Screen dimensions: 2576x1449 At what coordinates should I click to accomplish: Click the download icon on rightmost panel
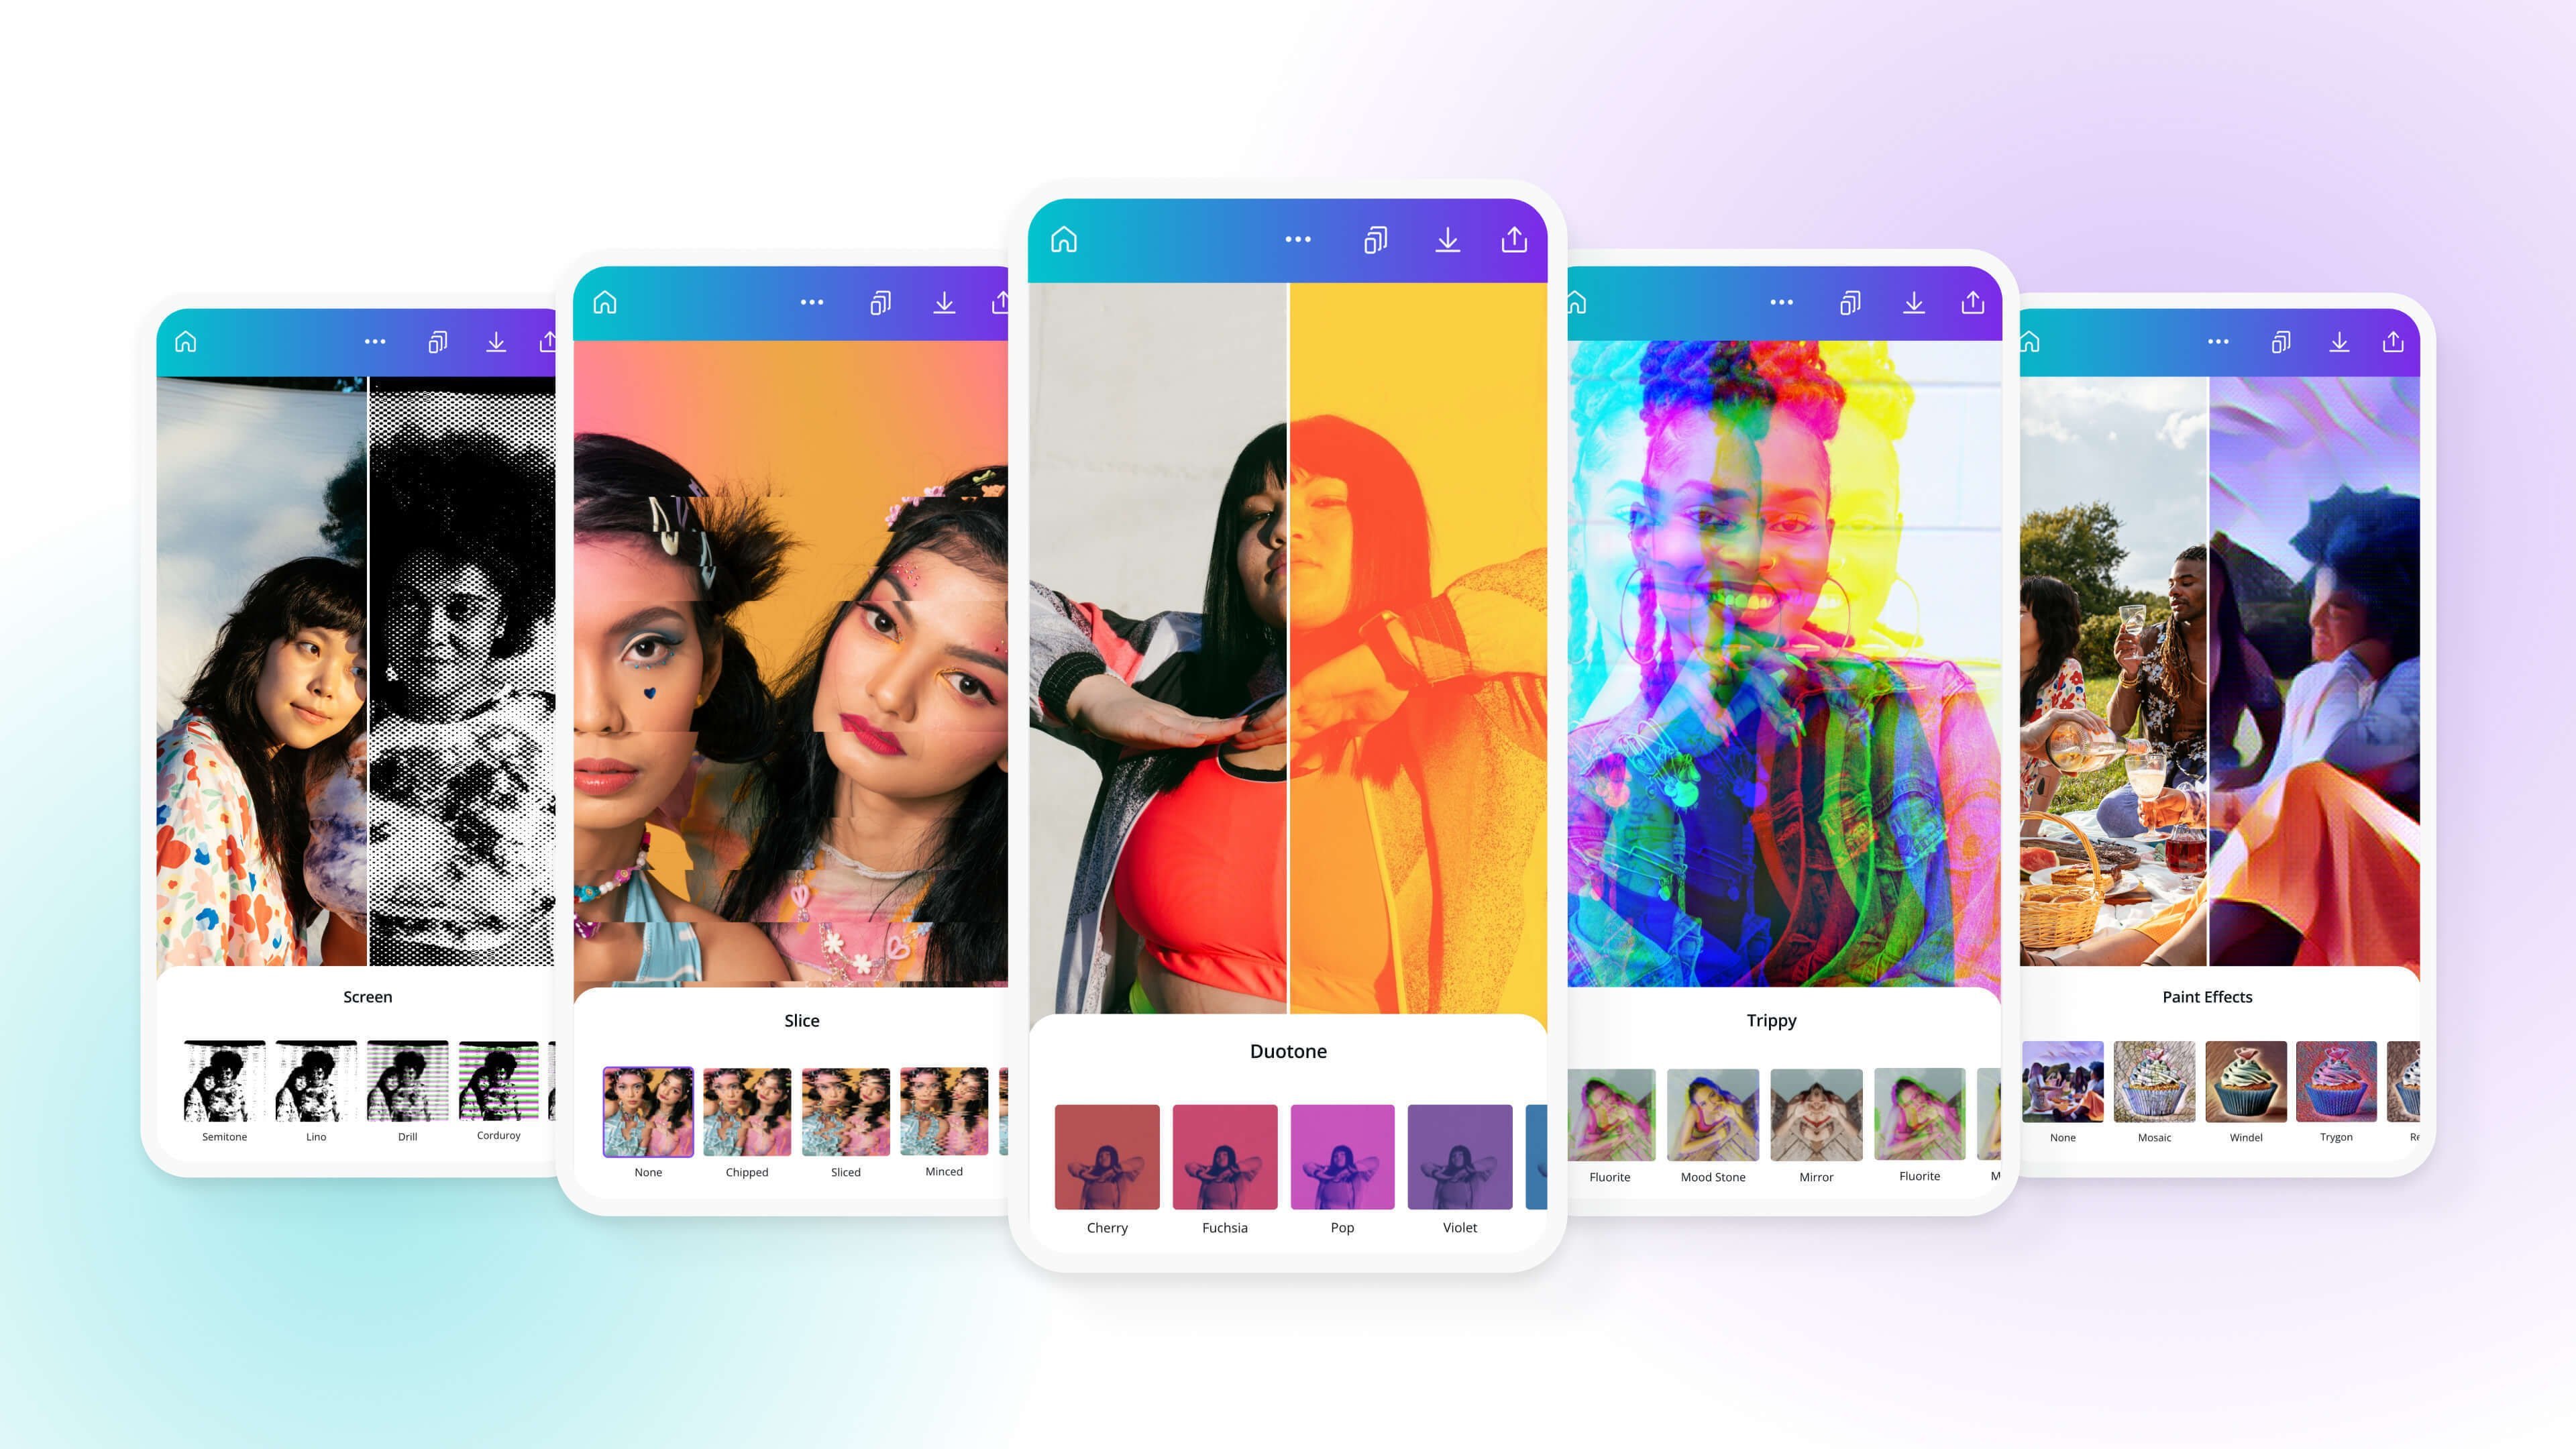click(2339, 343)
